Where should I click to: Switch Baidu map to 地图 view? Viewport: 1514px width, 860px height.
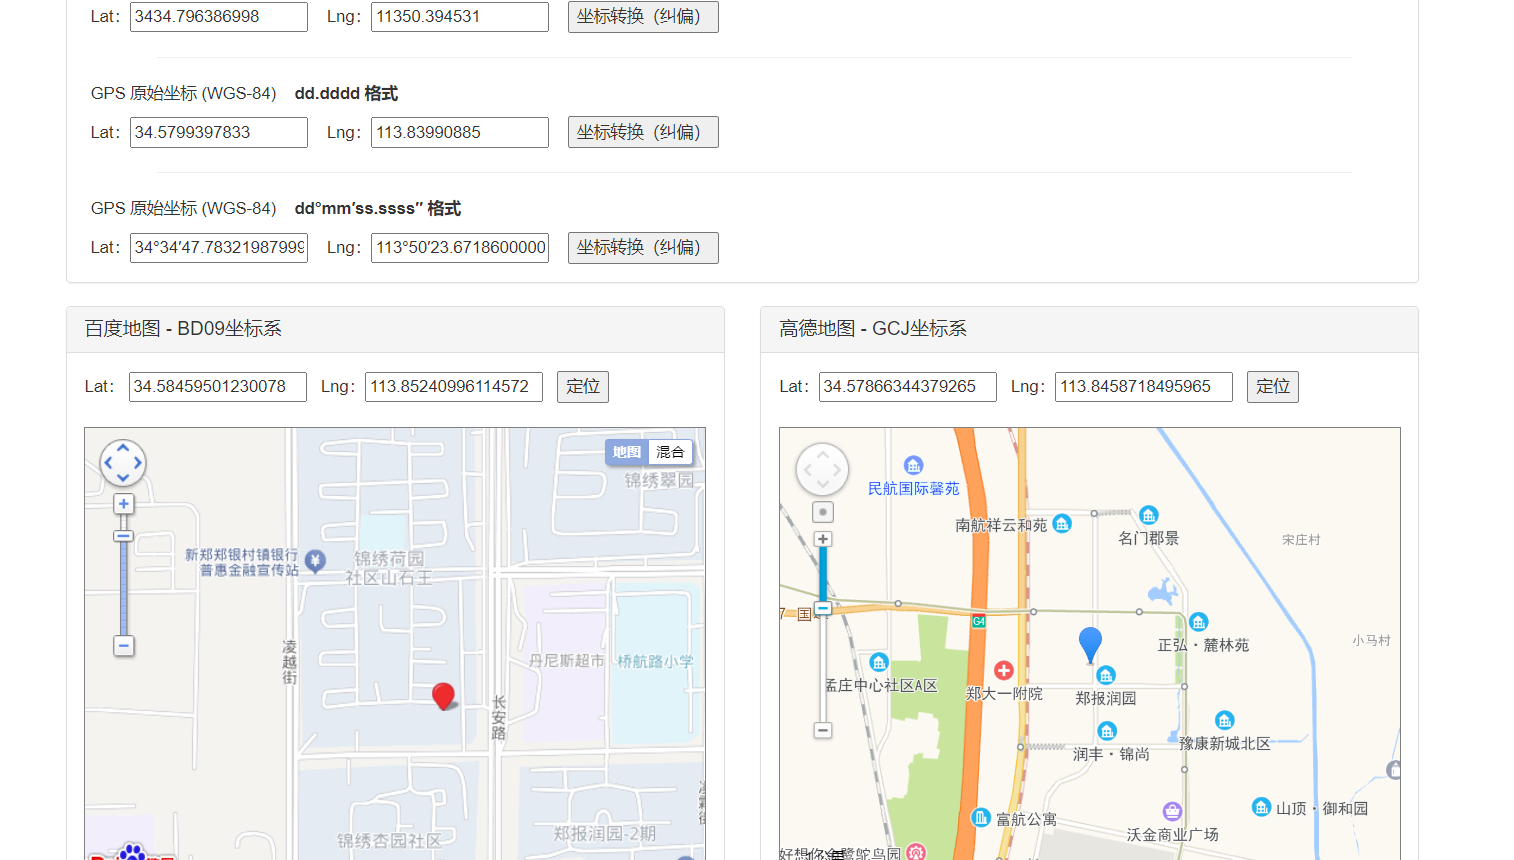click(627, 452)
